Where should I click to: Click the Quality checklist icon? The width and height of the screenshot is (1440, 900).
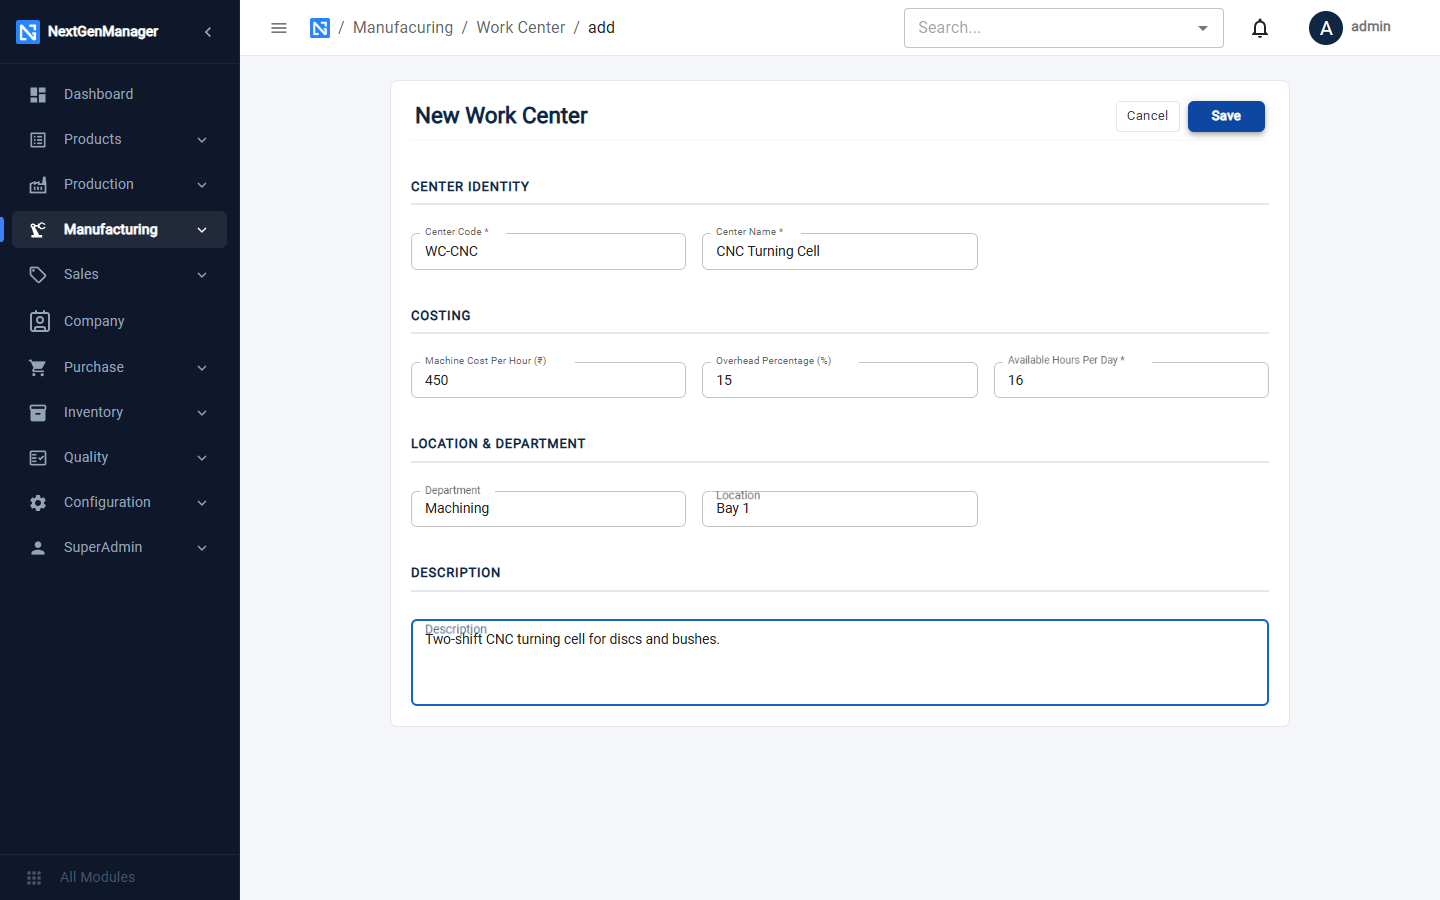point(38,458)
